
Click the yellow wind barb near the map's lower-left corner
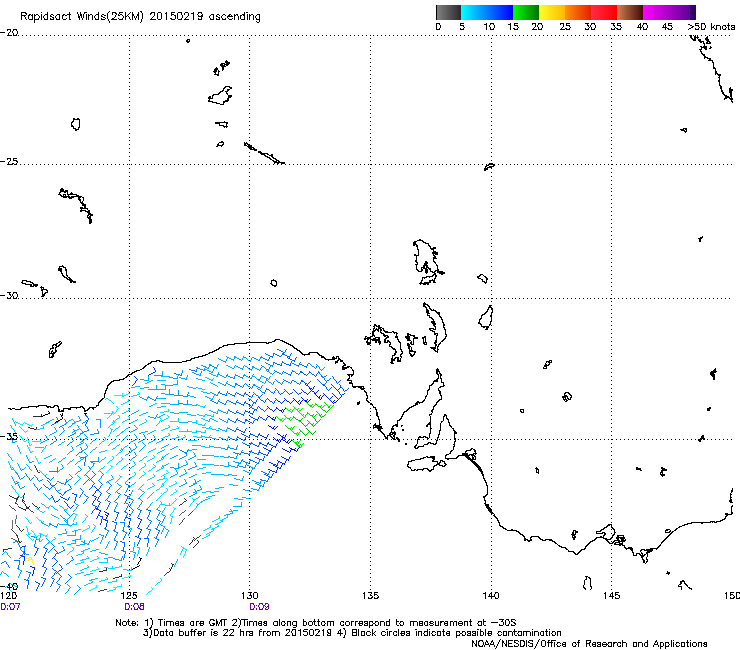click(x=30, y=560)
